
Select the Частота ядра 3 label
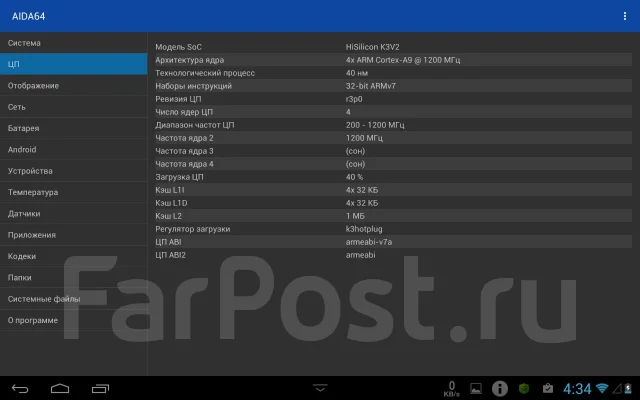[184, 151]
